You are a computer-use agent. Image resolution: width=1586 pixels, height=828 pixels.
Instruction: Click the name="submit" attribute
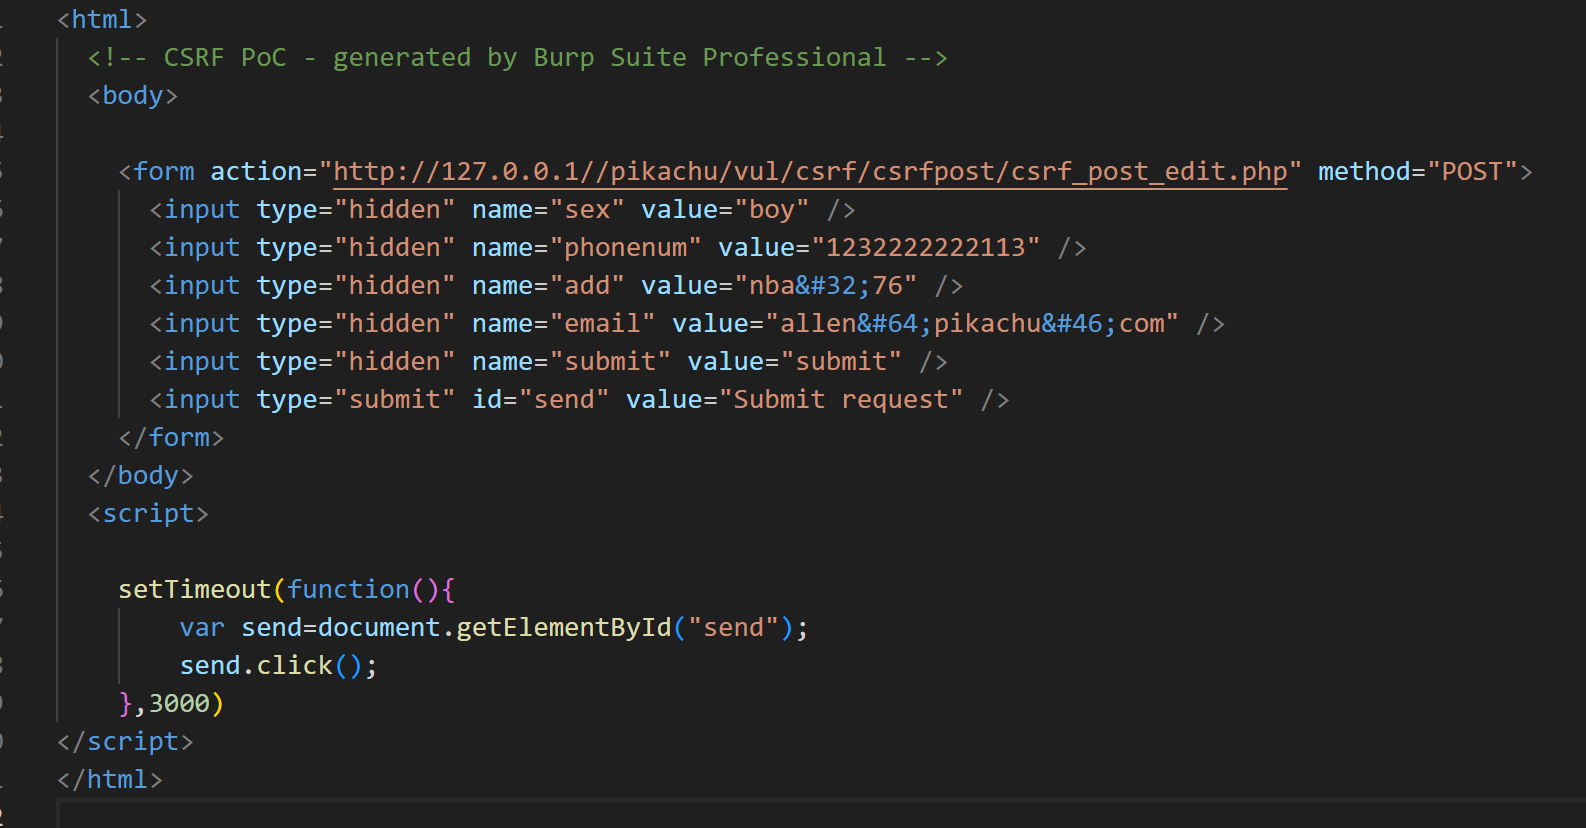[571, 362]
